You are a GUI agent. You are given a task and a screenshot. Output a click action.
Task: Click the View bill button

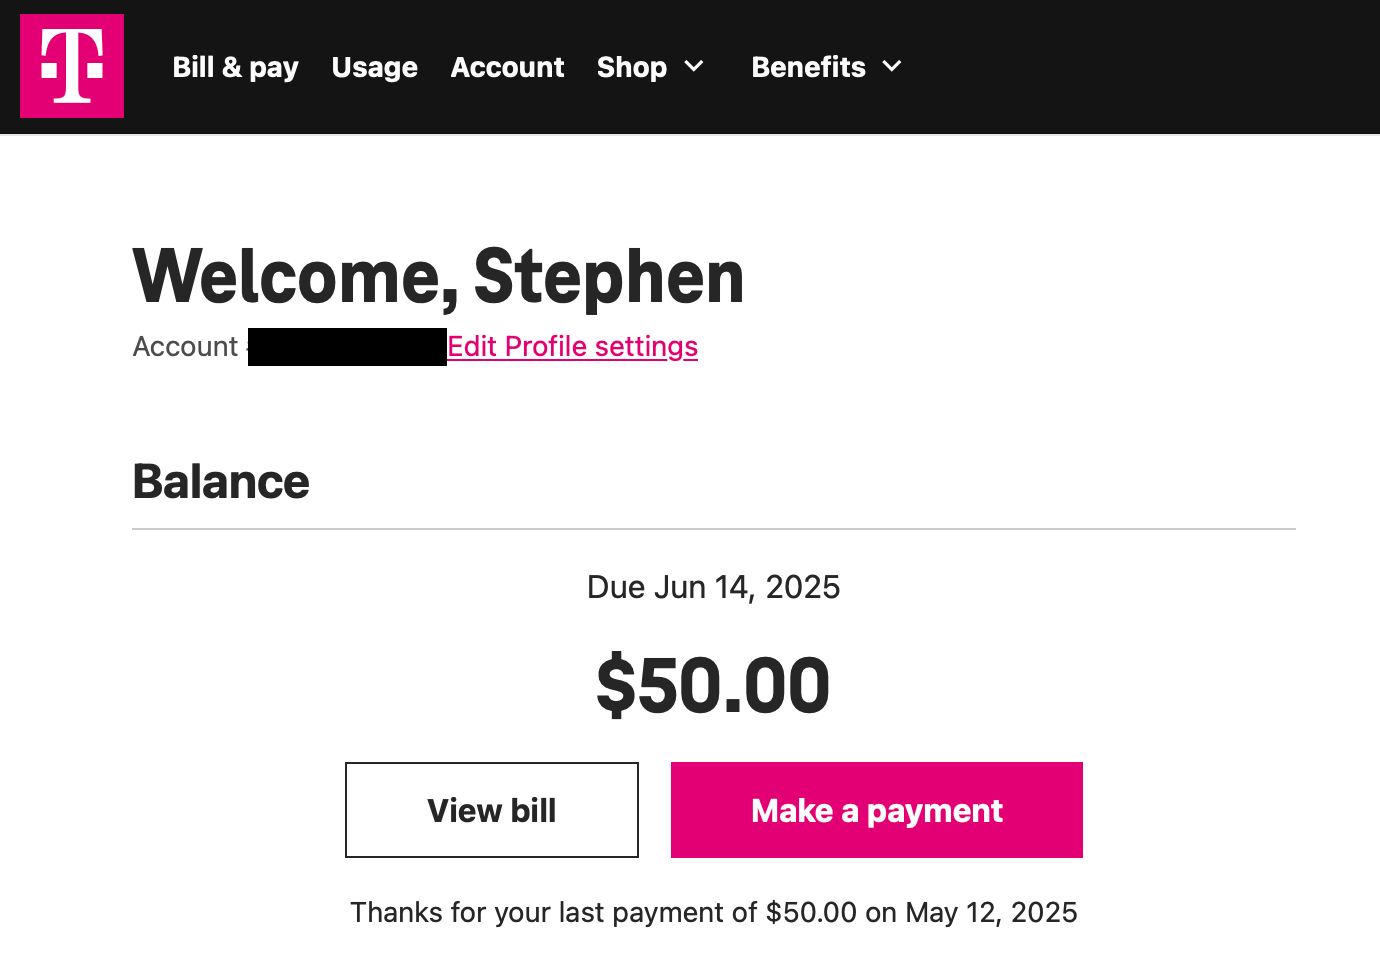coord(491,810)
